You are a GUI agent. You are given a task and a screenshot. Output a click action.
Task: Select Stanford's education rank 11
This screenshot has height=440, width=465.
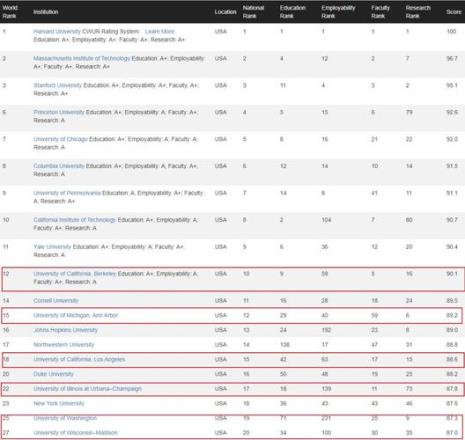click(x=283, y=86)
